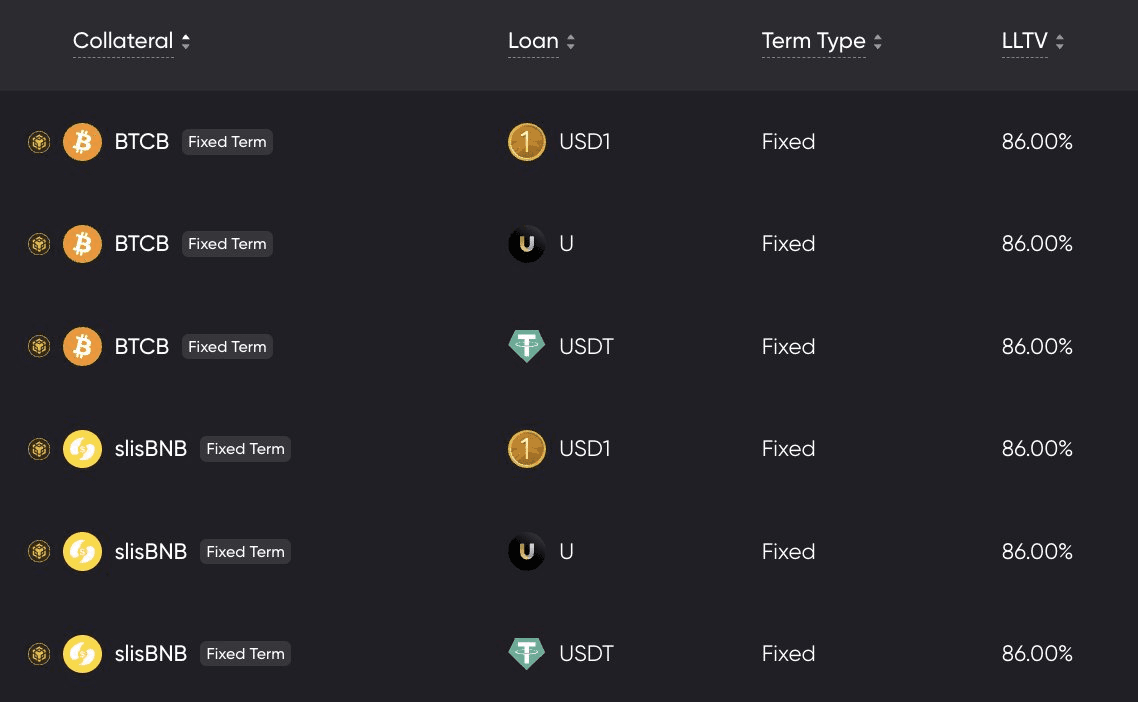
Task: Click 86.00% LLTV value in first row
Action: pos(1037,142)
